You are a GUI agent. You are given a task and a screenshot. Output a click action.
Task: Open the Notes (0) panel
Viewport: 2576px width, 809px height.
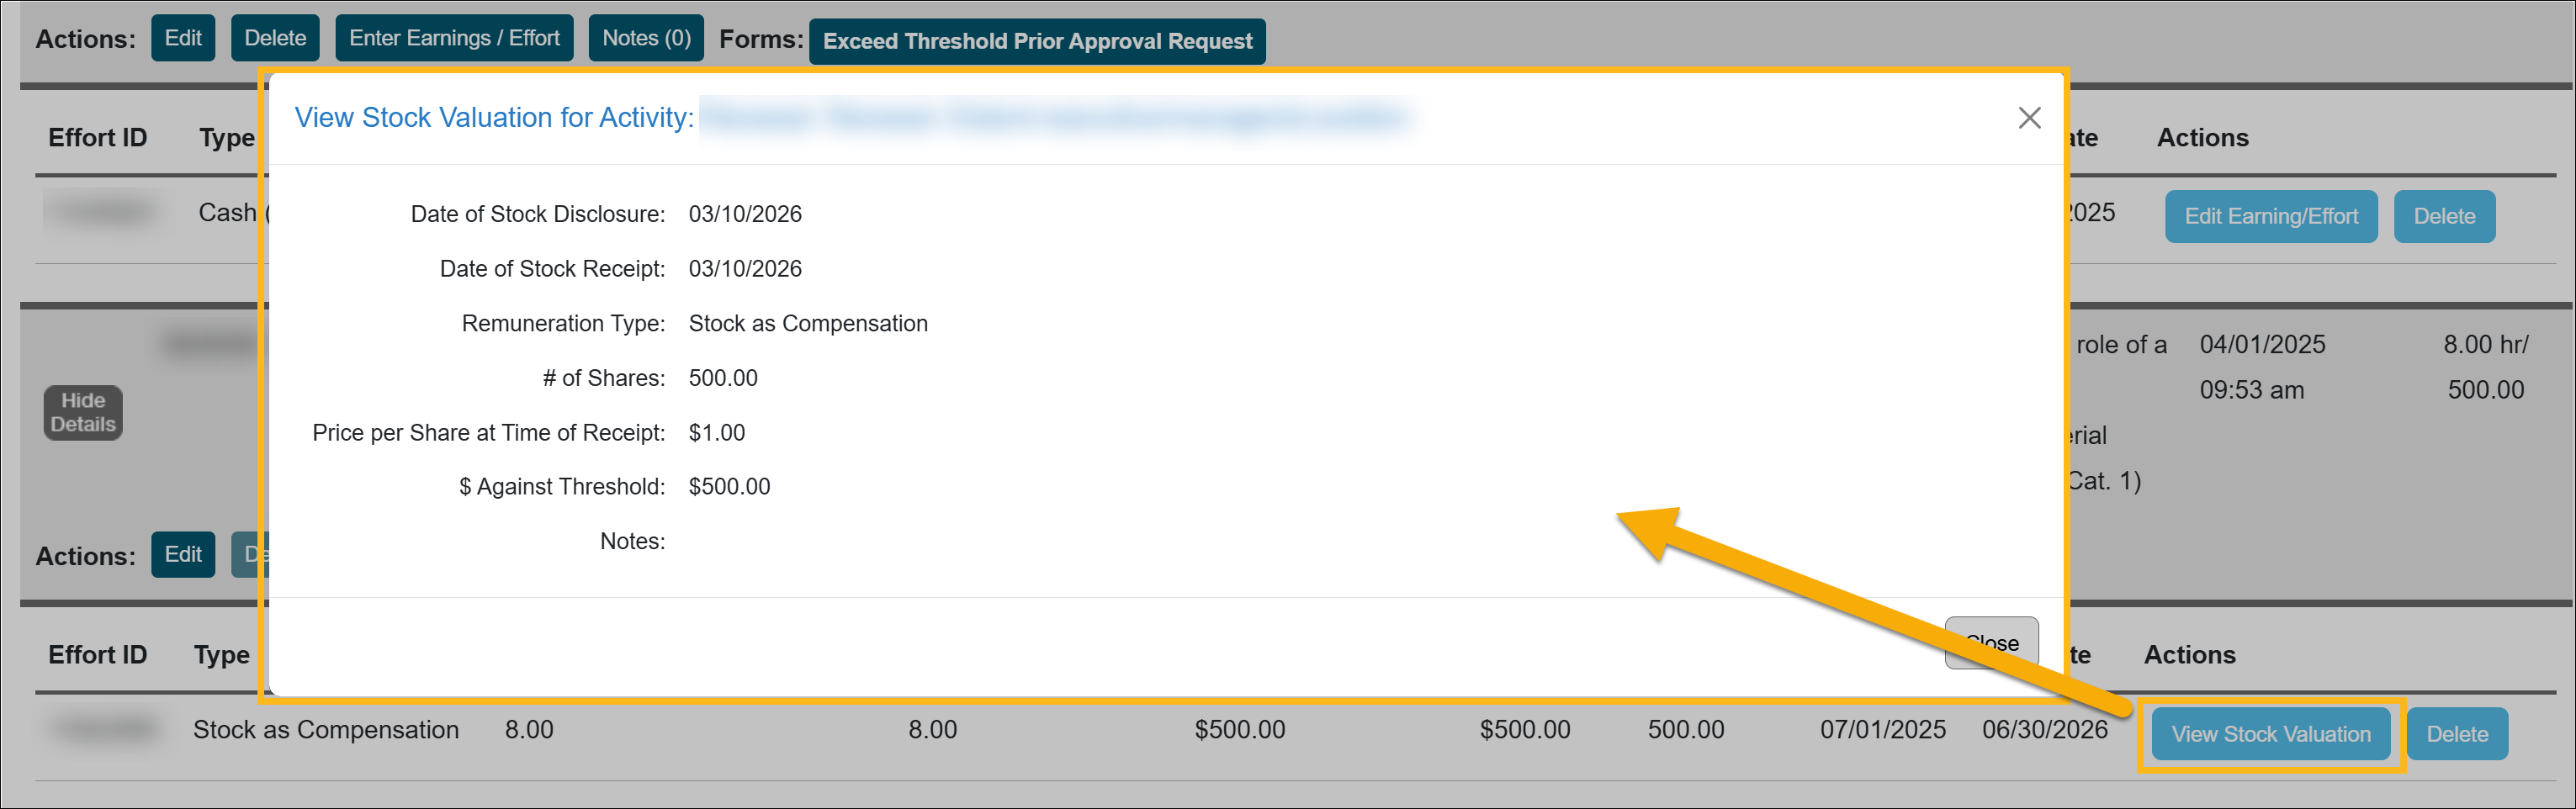645,37
